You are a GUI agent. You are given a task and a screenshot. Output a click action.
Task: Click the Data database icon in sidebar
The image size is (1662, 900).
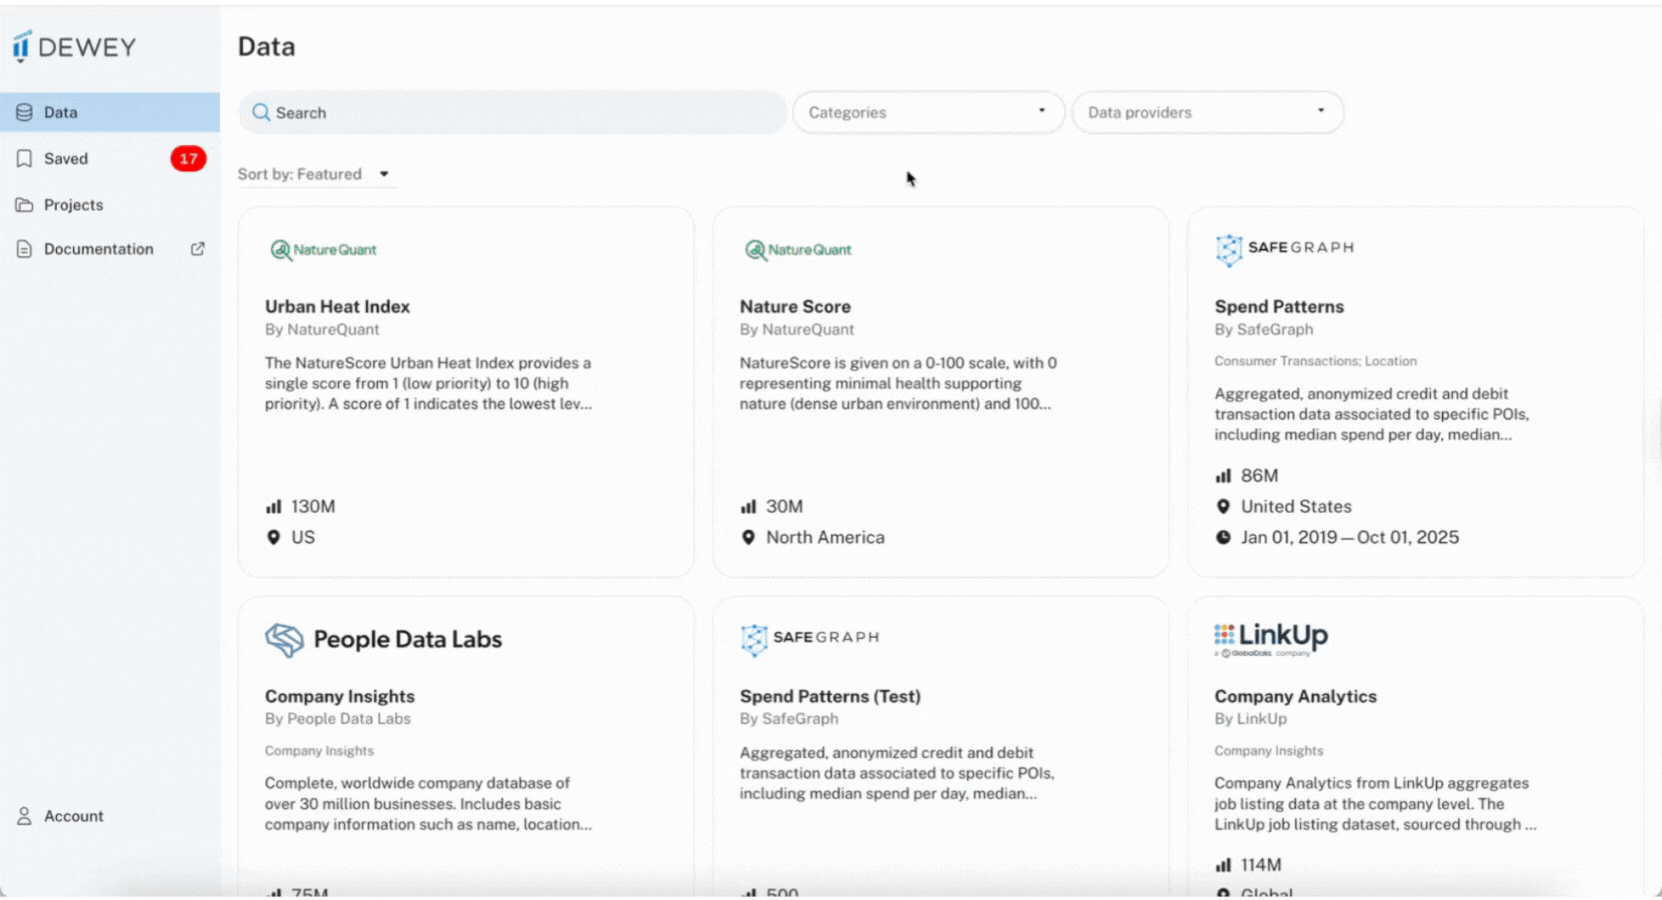click(x=24, y=113)
